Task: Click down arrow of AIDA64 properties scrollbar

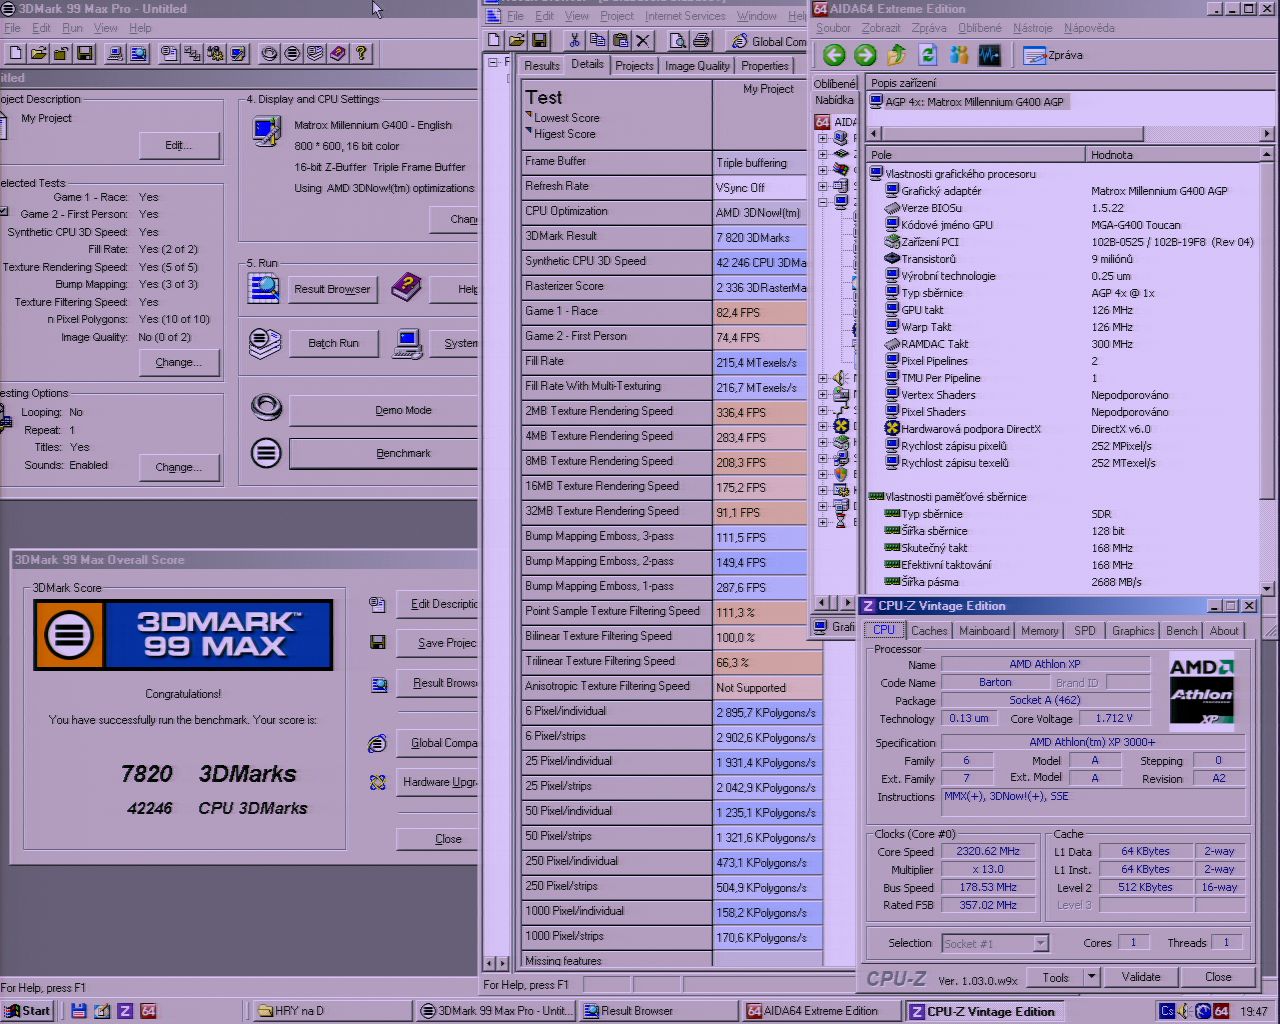Action: pyautogui.click(x=1268, y=589)
